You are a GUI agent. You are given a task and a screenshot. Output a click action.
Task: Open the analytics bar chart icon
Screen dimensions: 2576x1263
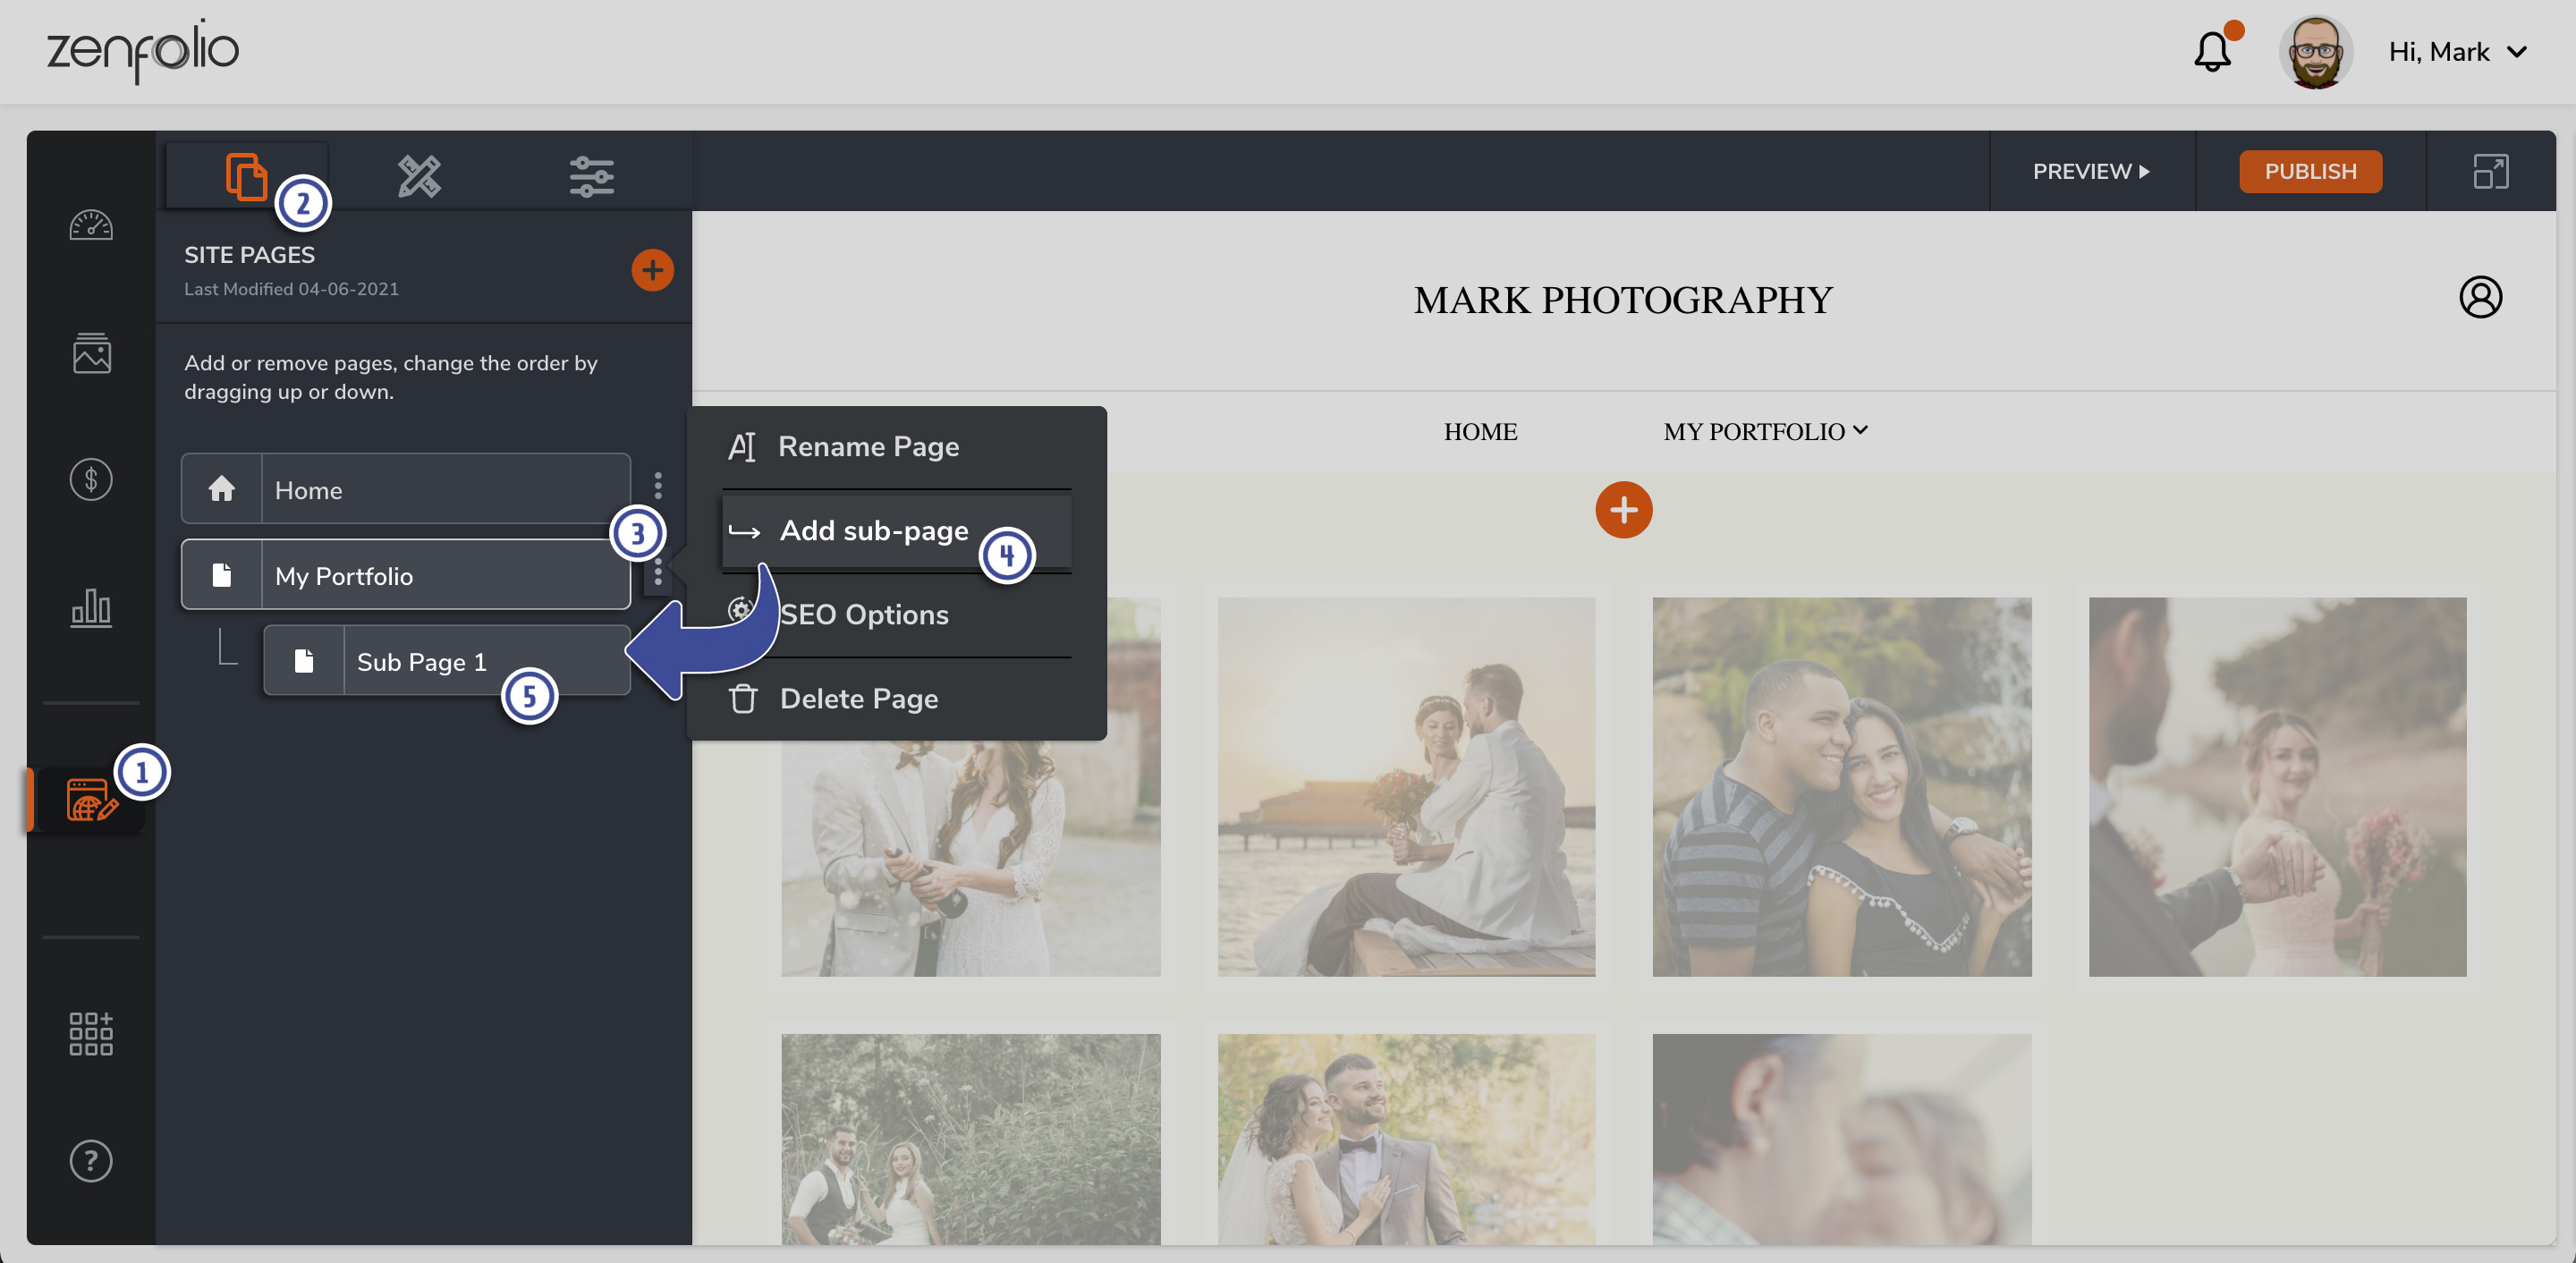(x=91, y=607)
